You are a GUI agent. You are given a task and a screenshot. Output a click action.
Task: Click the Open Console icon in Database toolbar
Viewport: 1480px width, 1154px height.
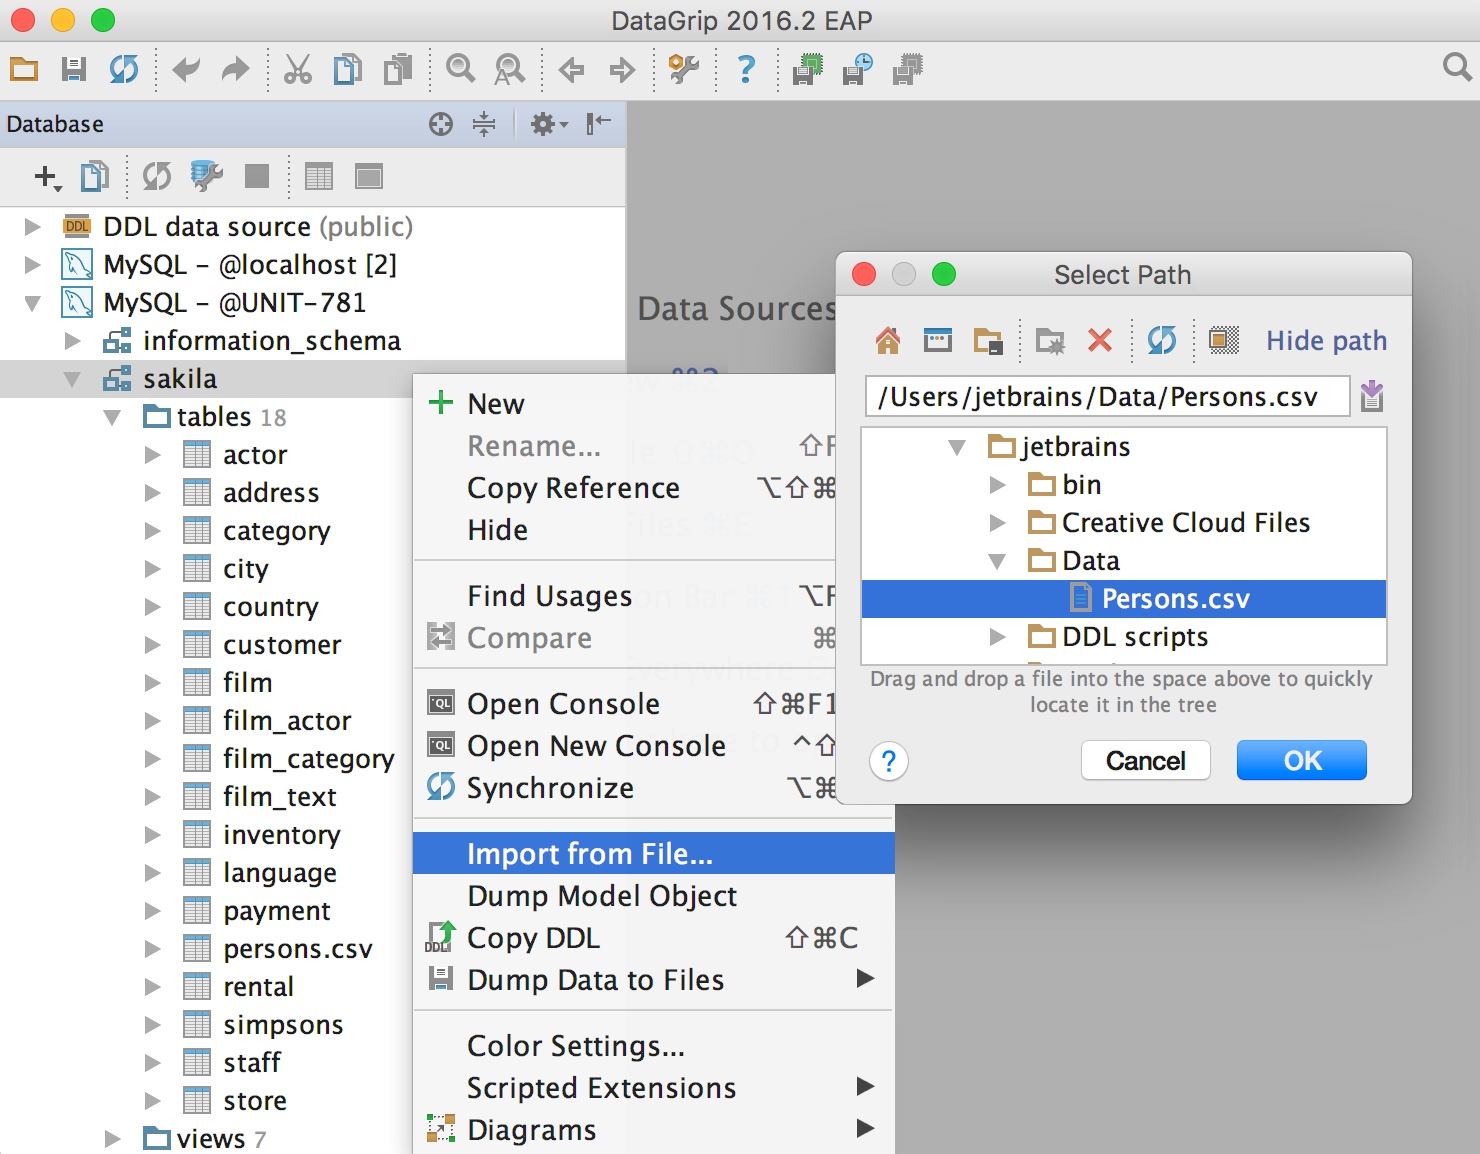[369, 177]
